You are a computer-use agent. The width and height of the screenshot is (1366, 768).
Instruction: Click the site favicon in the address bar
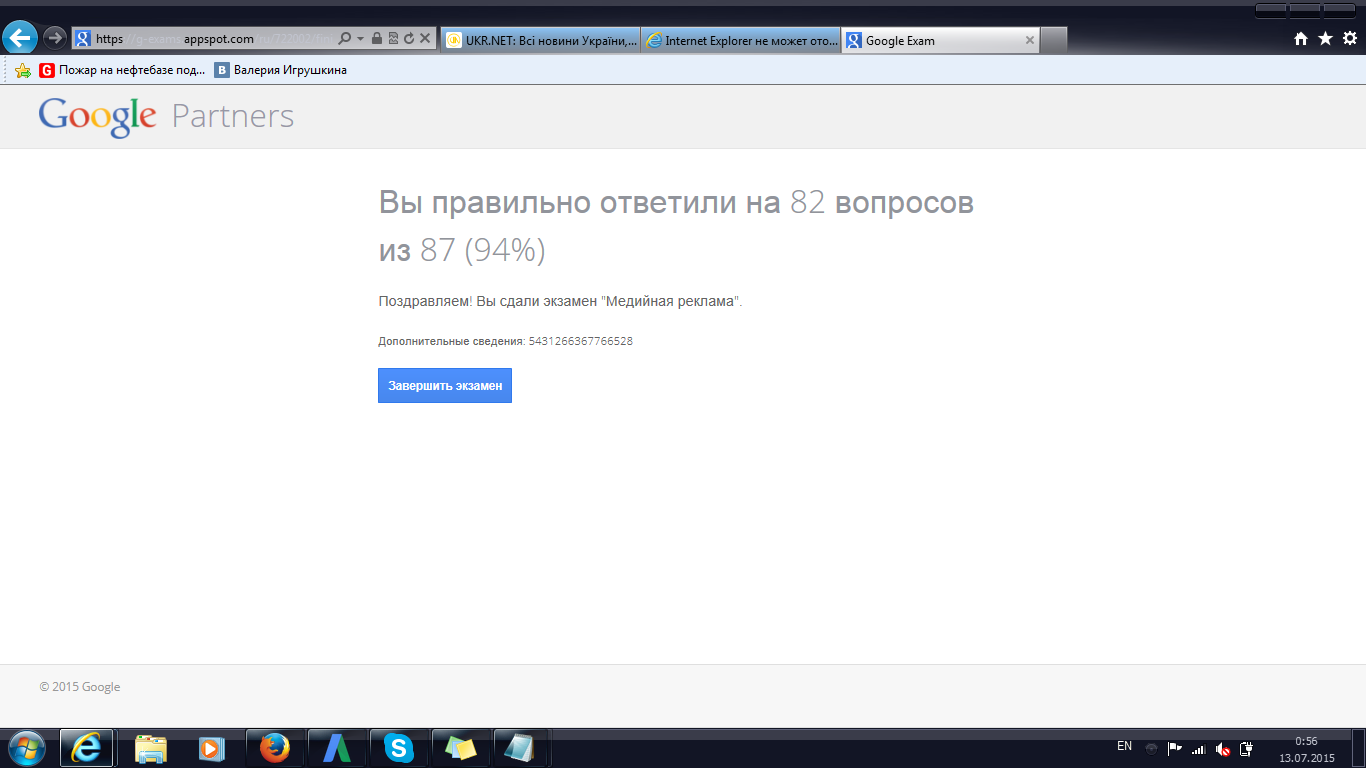[x=83, y=39]
